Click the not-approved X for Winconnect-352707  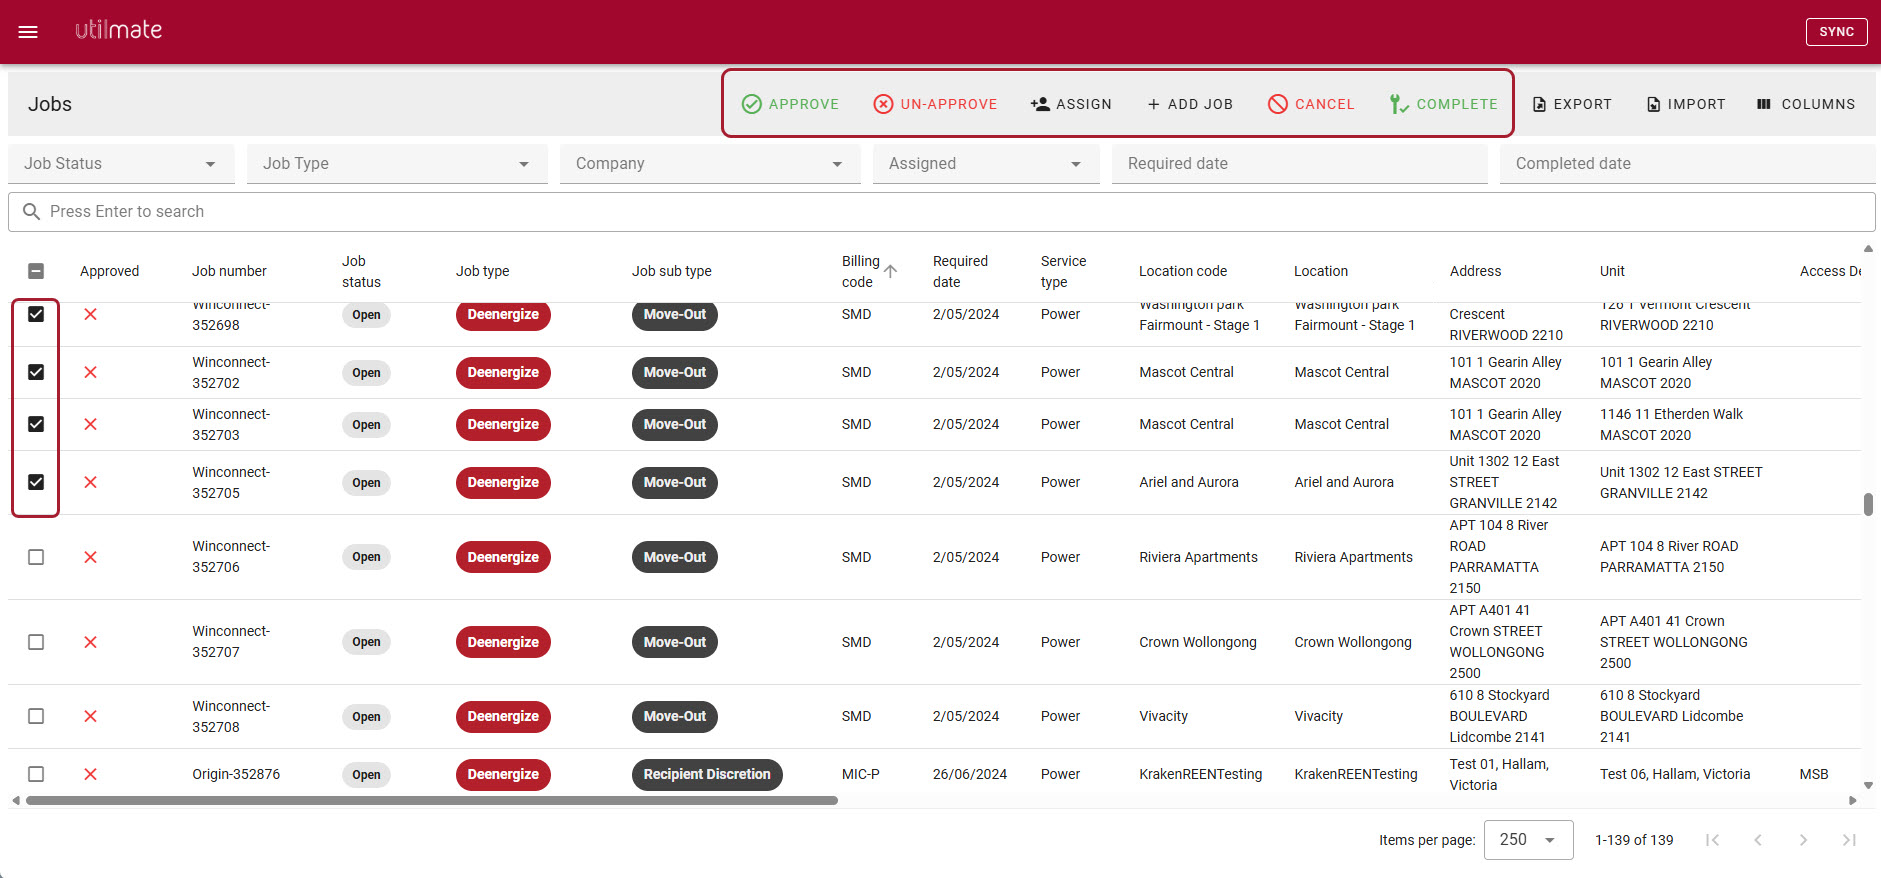point(90,642)
